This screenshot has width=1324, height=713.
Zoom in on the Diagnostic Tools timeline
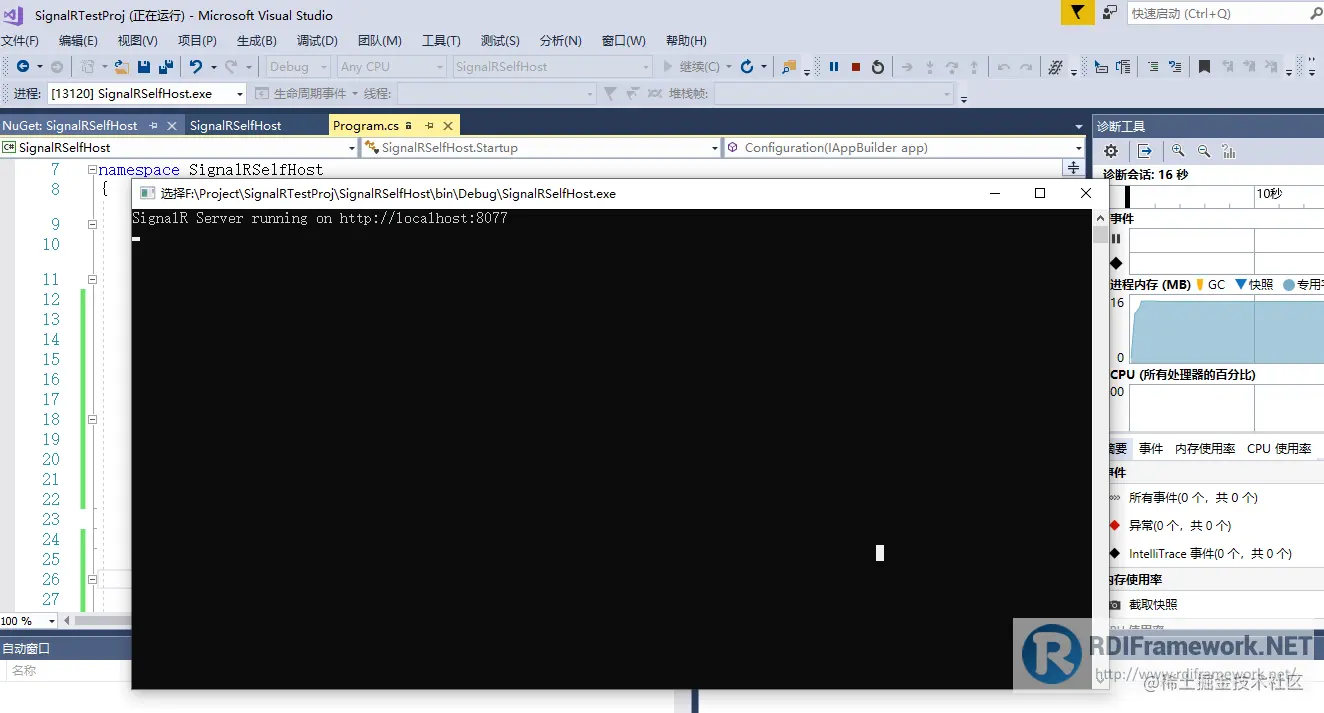1178,151
